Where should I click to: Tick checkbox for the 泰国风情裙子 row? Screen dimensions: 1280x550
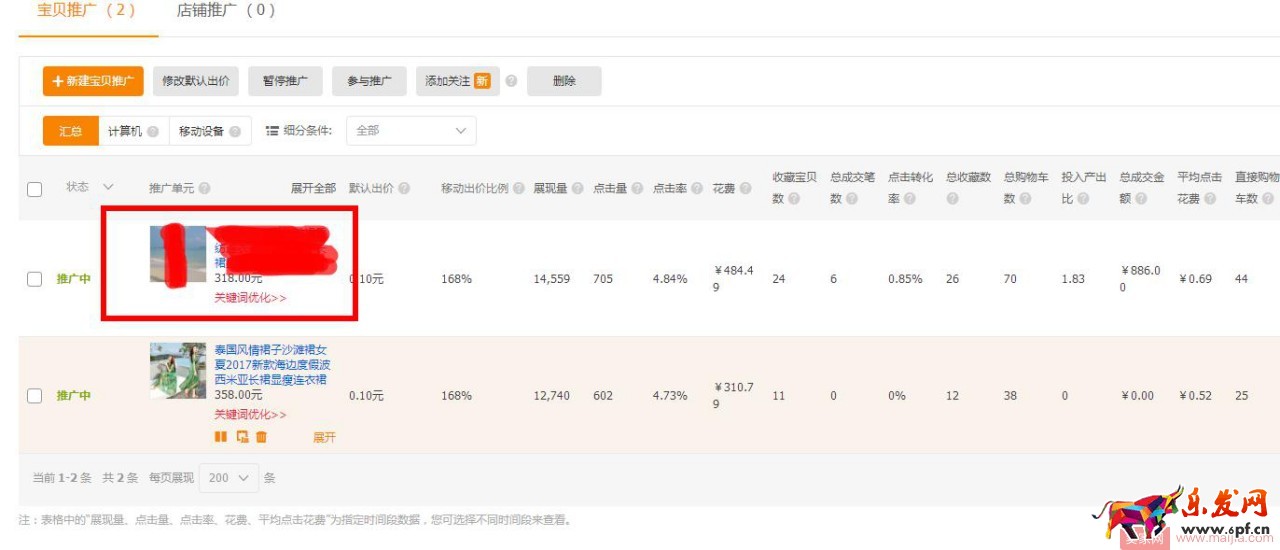[34, 396]
